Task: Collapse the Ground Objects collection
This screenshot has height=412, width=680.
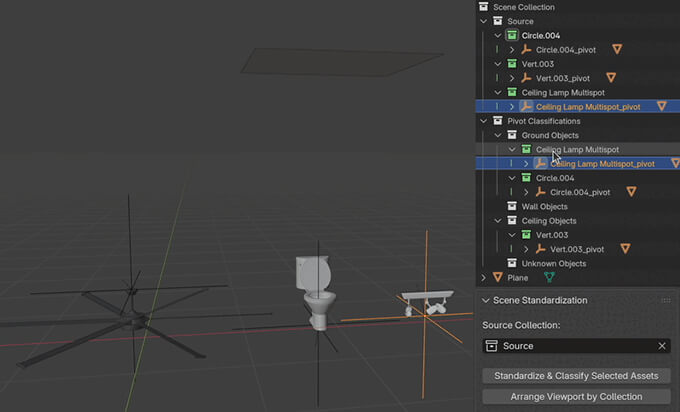Action: click(498, 135)
